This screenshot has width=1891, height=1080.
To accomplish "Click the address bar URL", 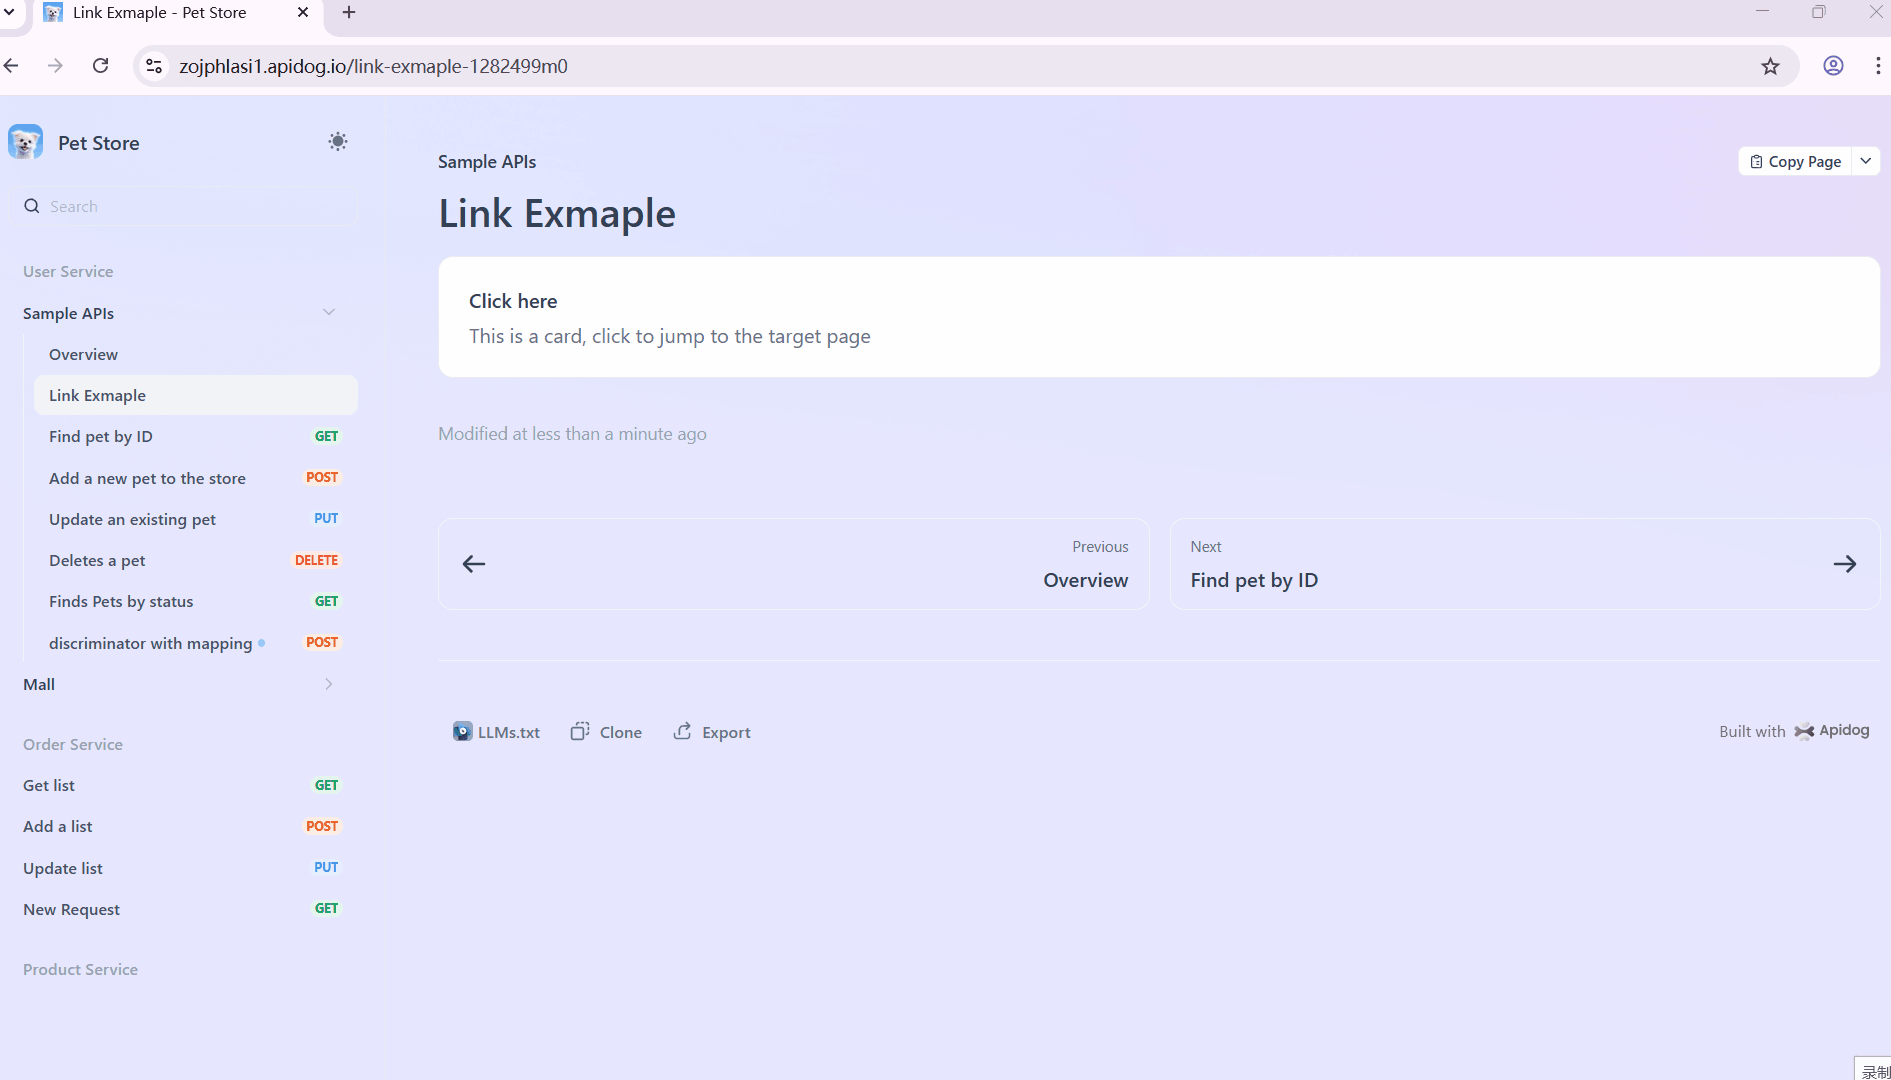I will pos(373,66).
